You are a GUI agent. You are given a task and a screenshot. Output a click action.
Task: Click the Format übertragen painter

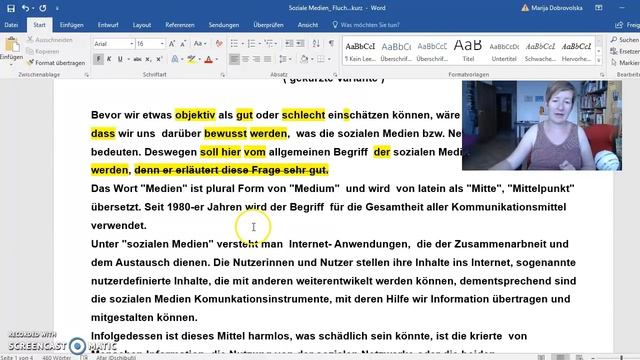point(56,63)
